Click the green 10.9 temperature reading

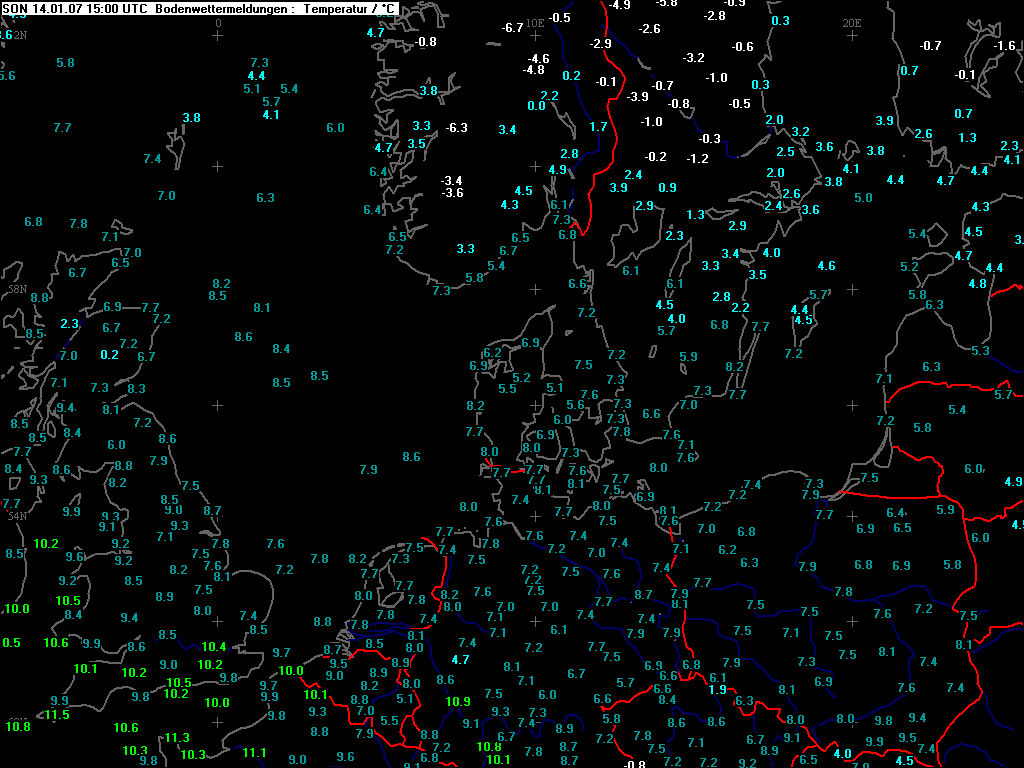[x=458, y=702]
